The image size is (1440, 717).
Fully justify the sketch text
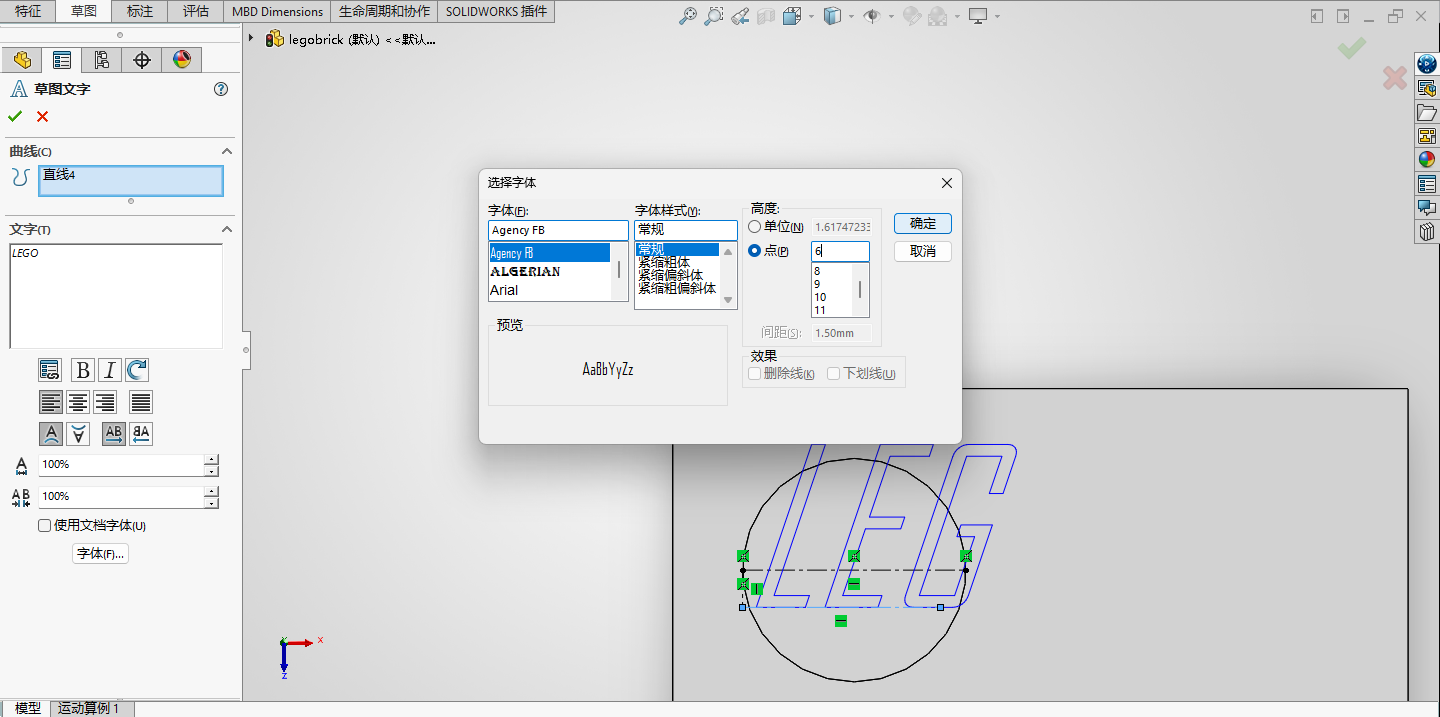point(141,402)
